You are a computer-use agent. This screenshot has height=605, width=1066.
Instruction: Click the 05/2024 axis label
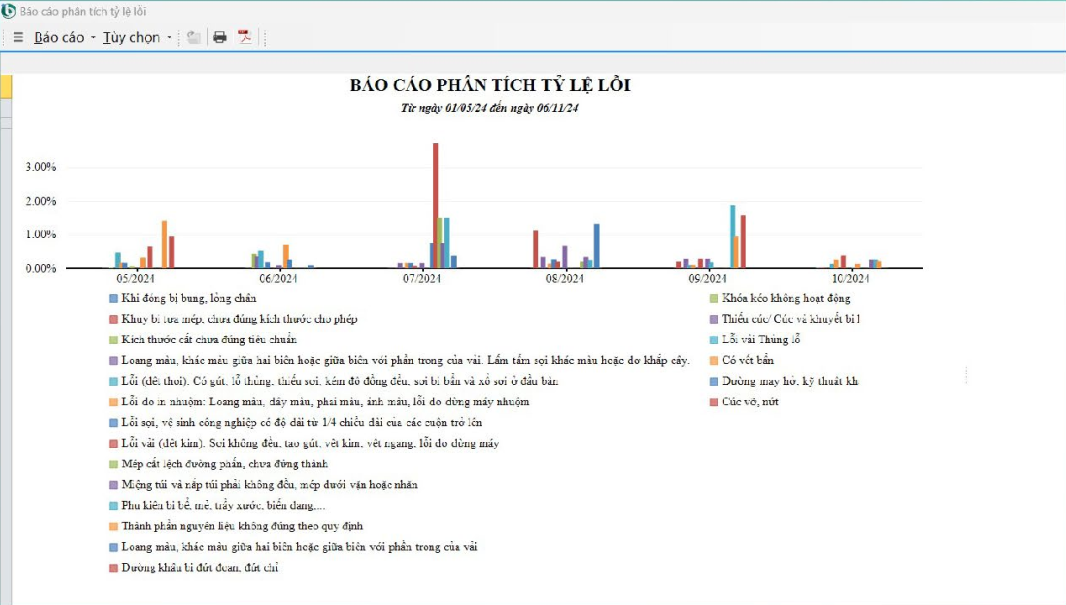tap(135, 279)
